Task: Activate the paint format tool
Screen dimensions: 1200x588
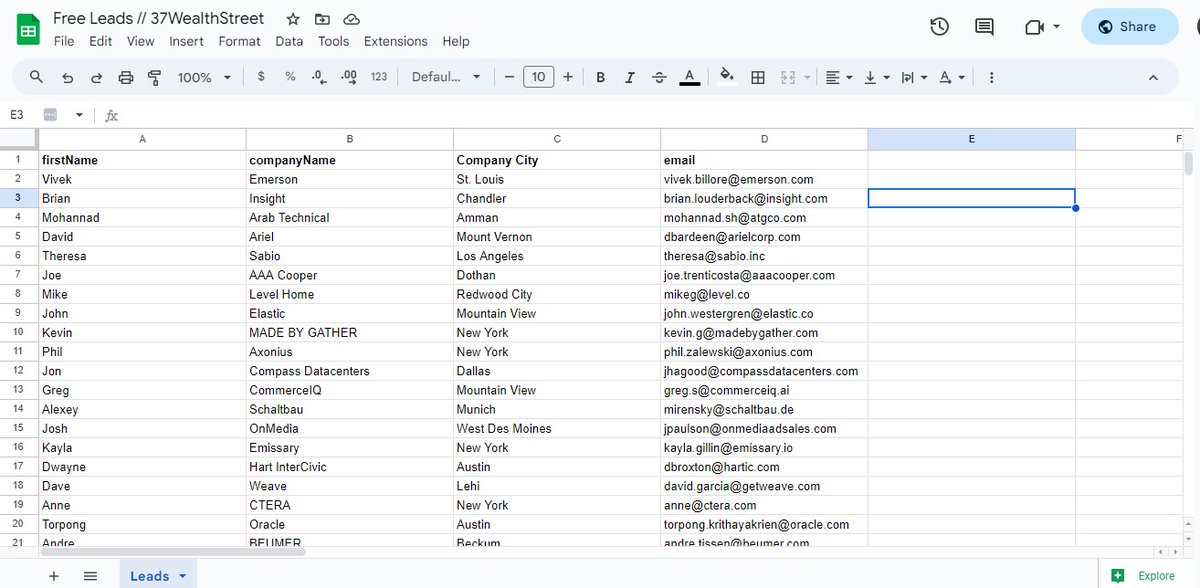Action: [x=155, y=77]
